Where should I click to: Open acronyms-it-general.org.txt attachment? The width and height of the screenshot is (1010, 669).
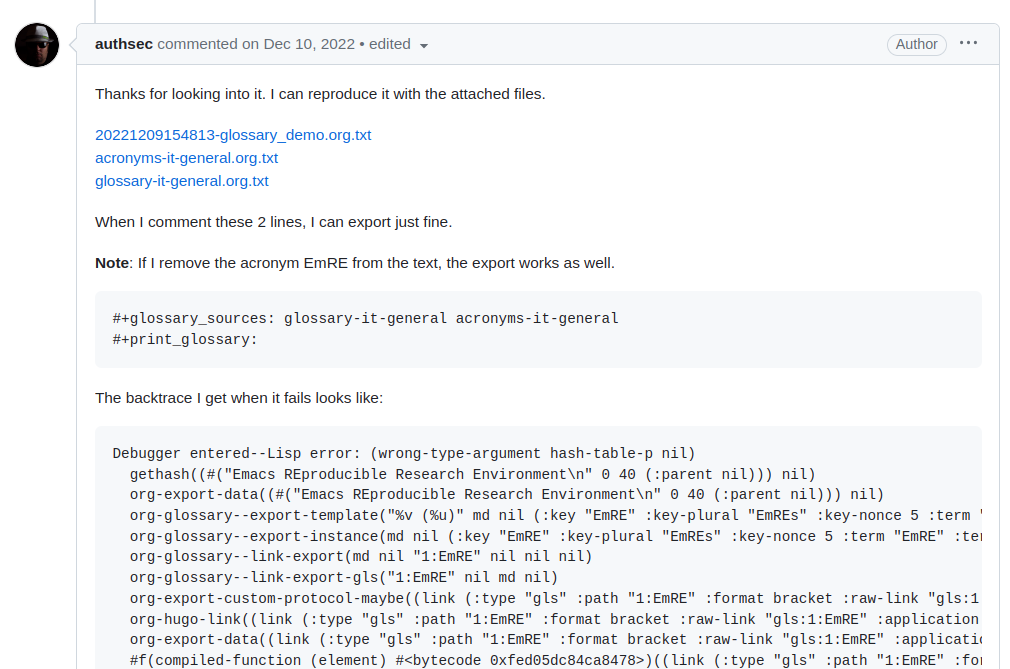(x=186, y=158)
